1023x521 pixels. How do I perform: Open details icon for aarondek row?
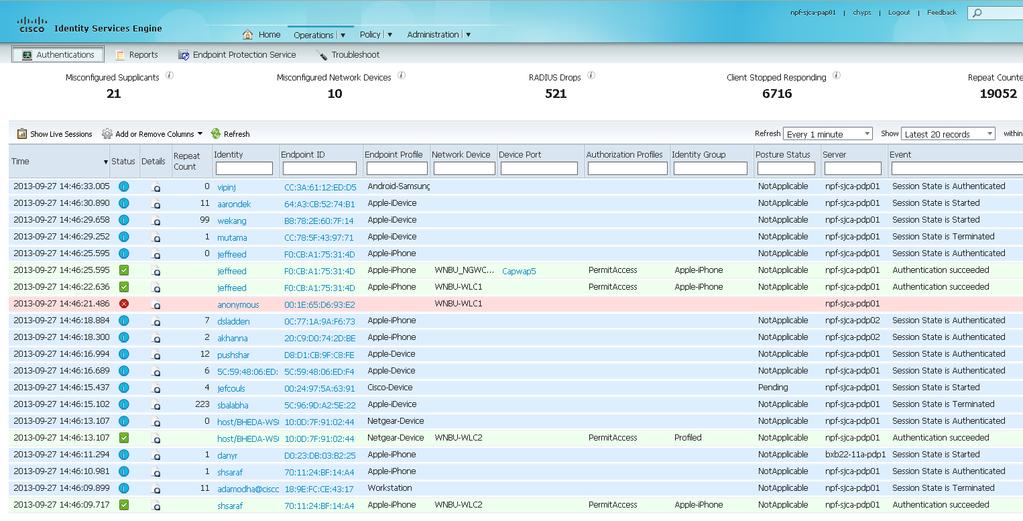155,204
